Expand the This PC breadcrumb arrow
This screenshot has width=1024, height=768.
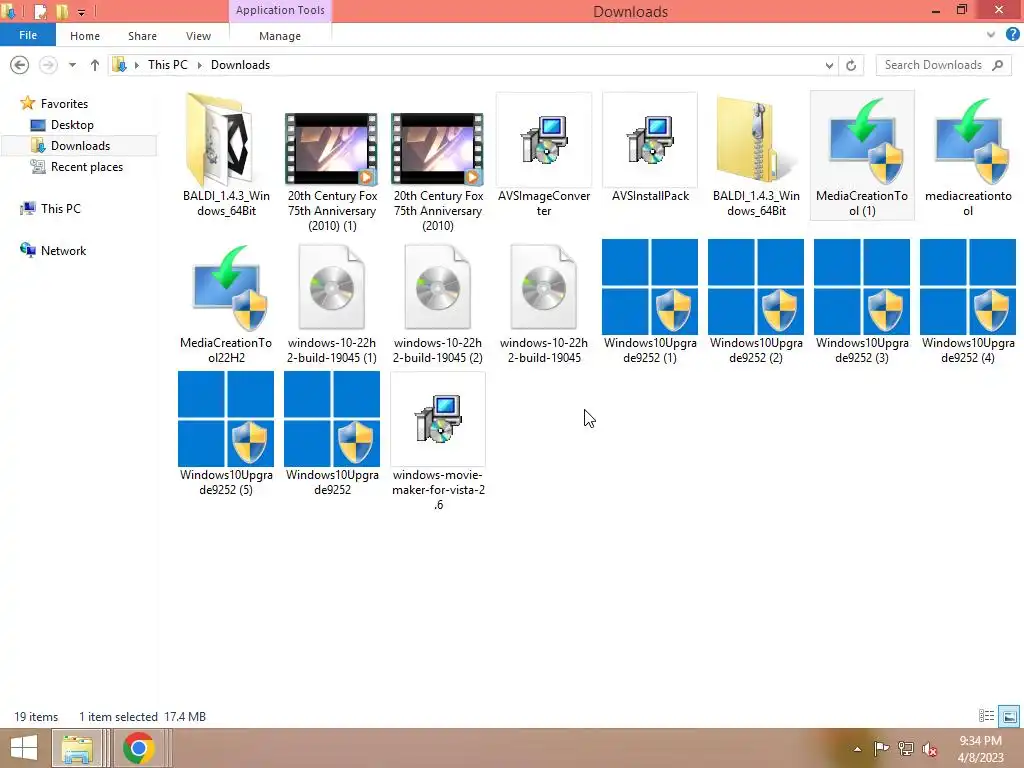(x=200, y=65)
